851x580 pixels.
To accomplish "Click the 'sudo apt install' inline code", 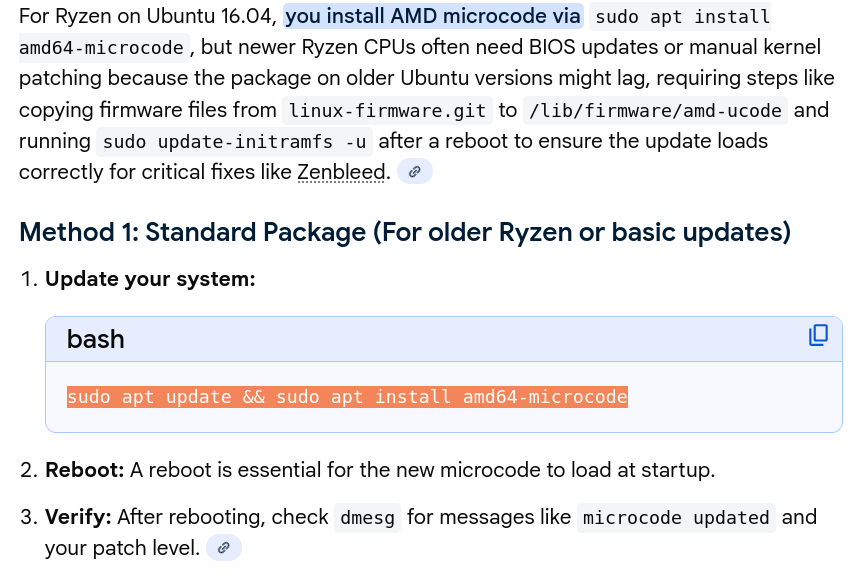I will (682, 18).
